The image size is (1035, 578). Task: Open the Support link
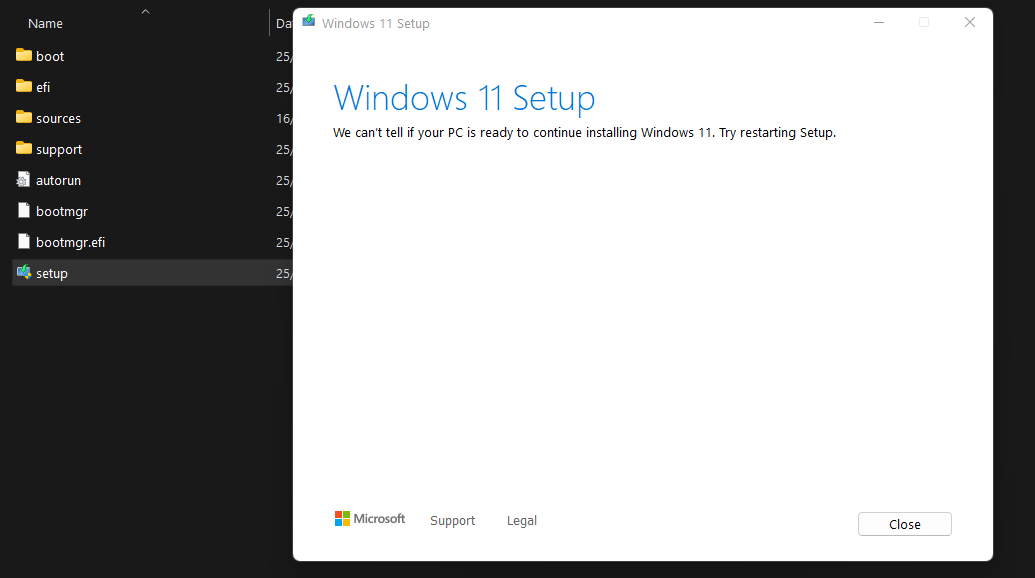coord(452,521)
